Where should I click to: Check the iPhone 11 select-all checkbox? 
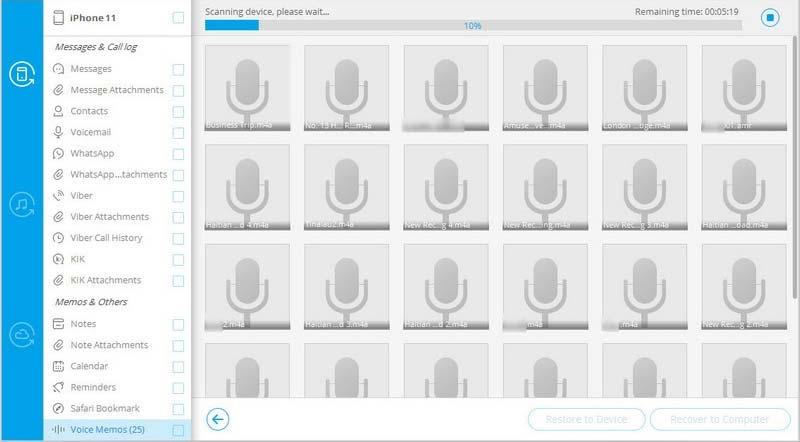[178, 18]
